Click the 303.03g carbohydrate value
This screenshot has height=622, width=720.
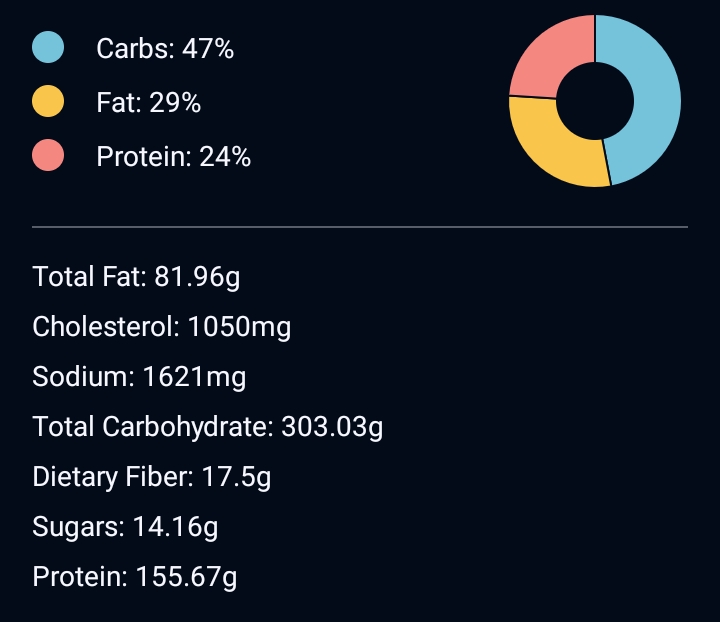(x=332, y=427)
